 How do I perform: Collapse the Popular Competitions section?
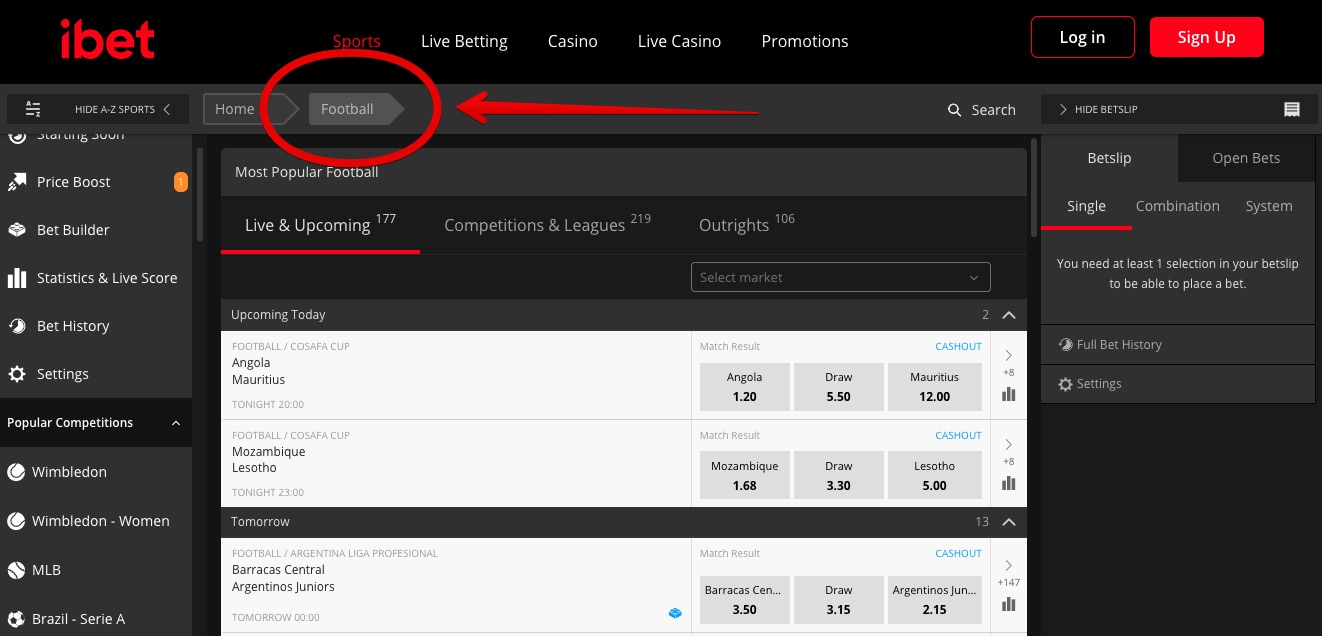point(176,423)
